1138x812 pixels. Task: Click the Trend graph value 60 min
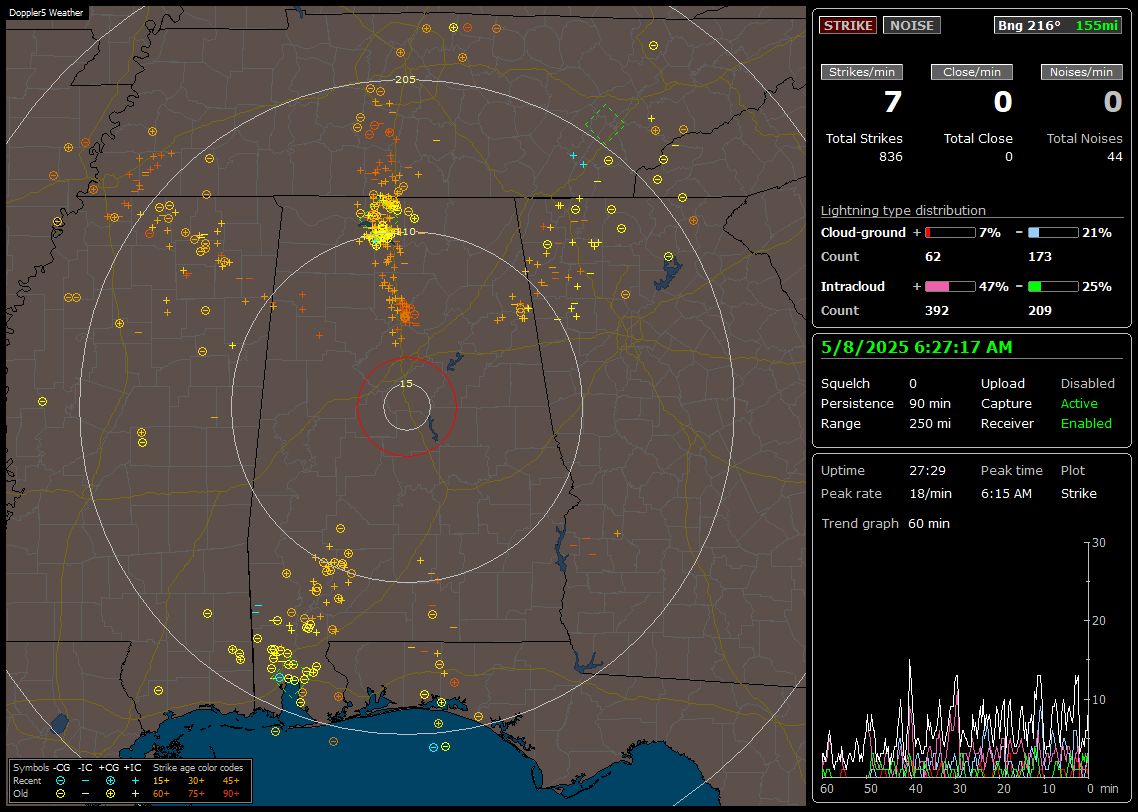pyautogui.click(x=929, y=524)
